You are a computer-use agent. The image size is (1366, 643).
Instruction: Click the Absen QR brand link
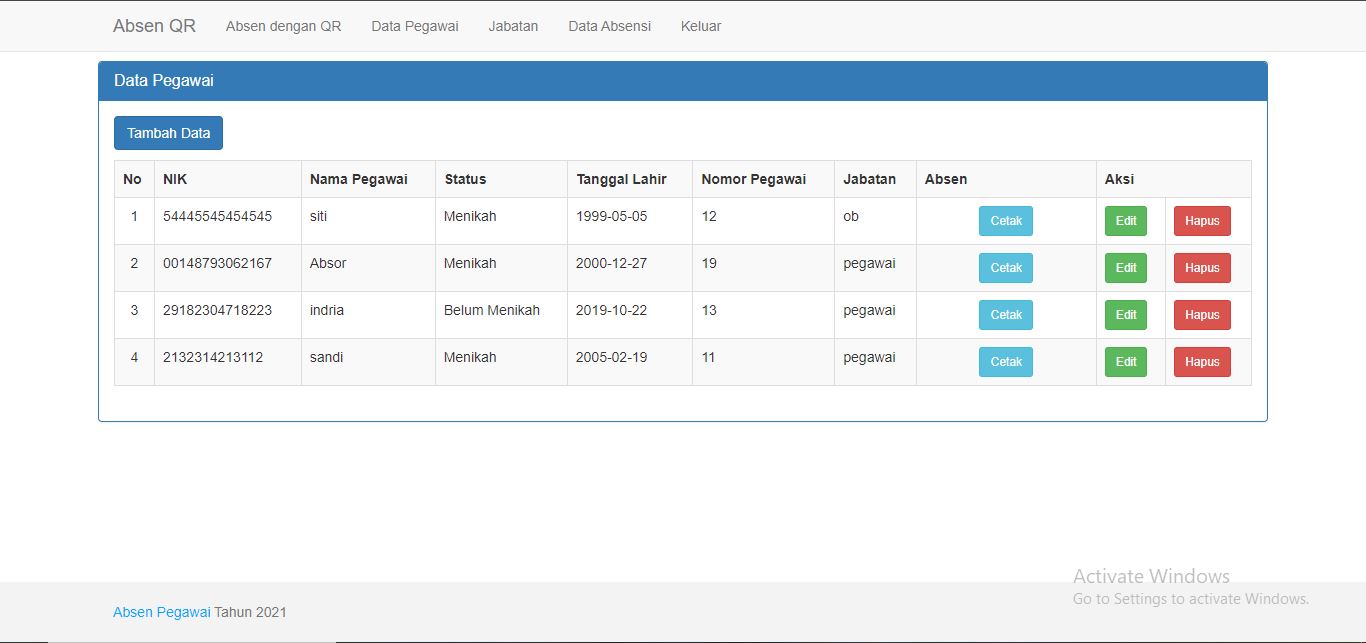click(x=154, y=26)
